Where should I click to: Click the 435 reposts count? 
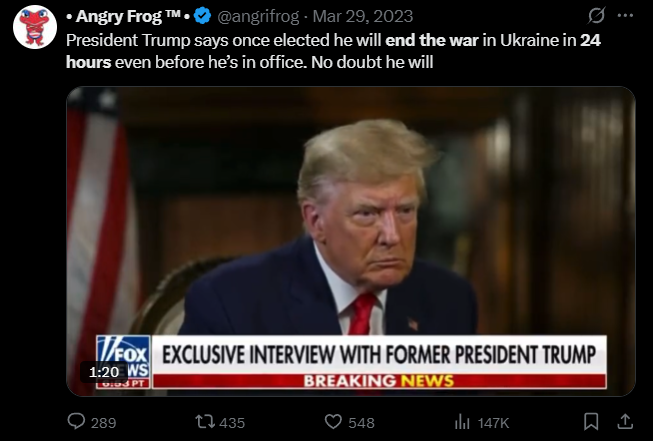point(232,423)
